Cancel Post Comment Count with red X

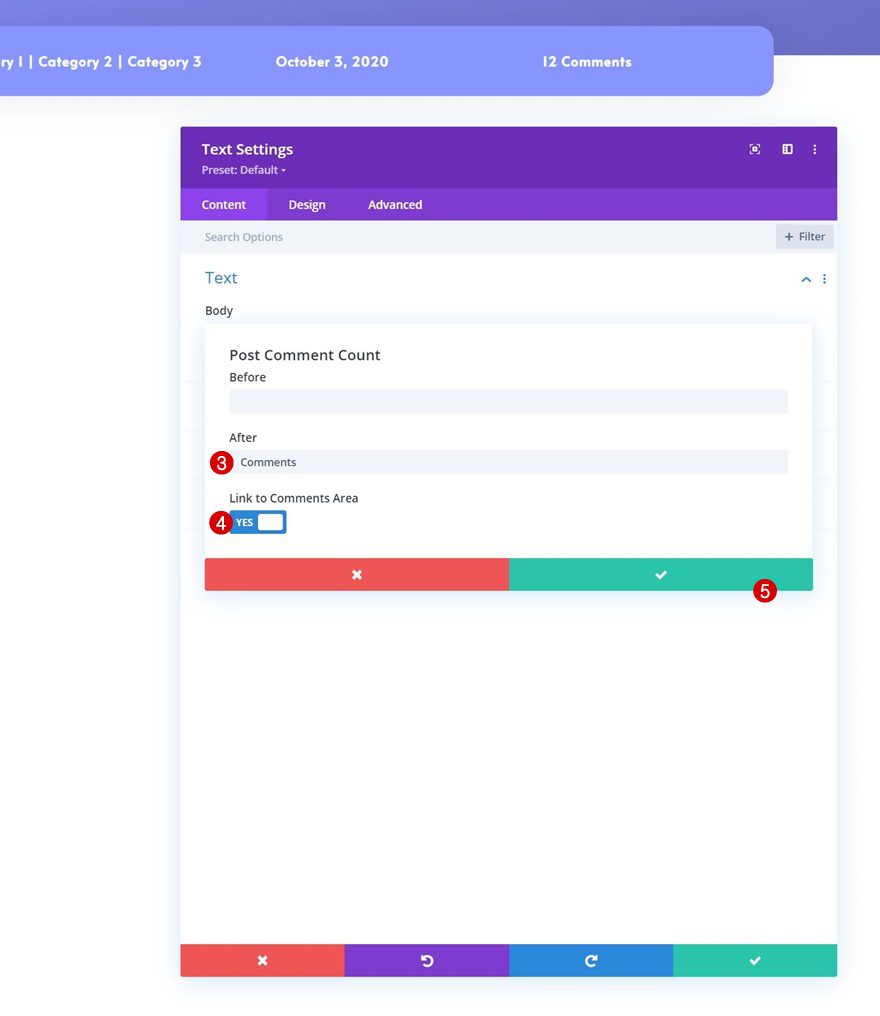pos(356,574)
